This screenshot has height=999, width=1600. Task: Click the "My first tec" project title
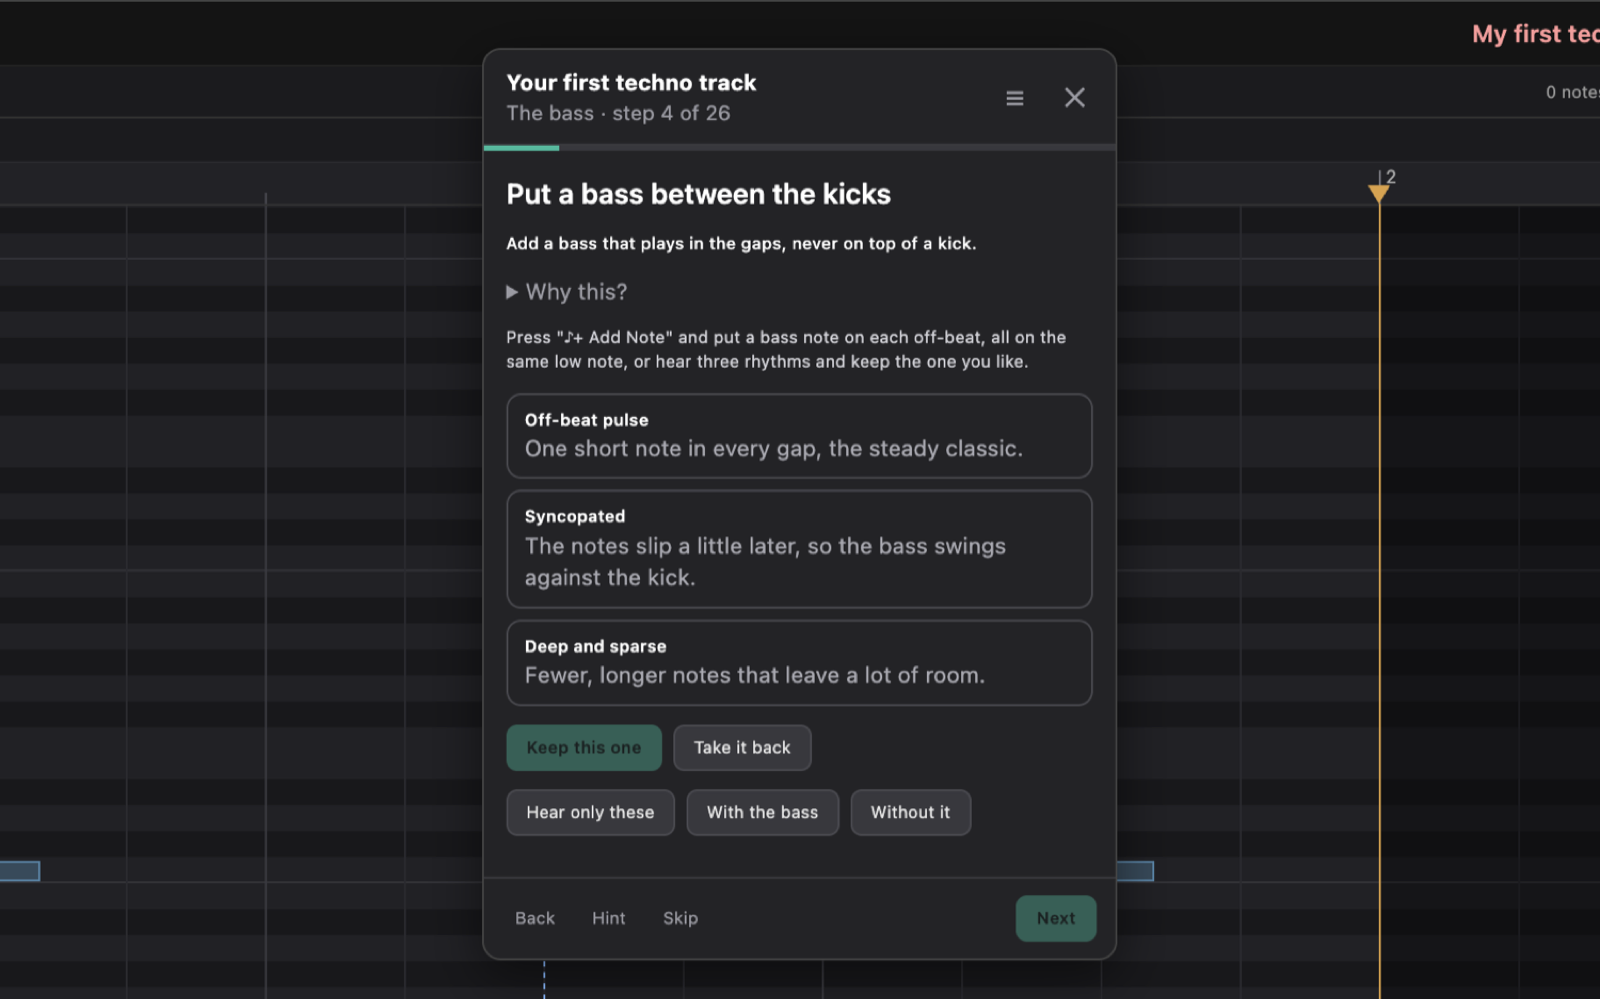[1535, 34]
